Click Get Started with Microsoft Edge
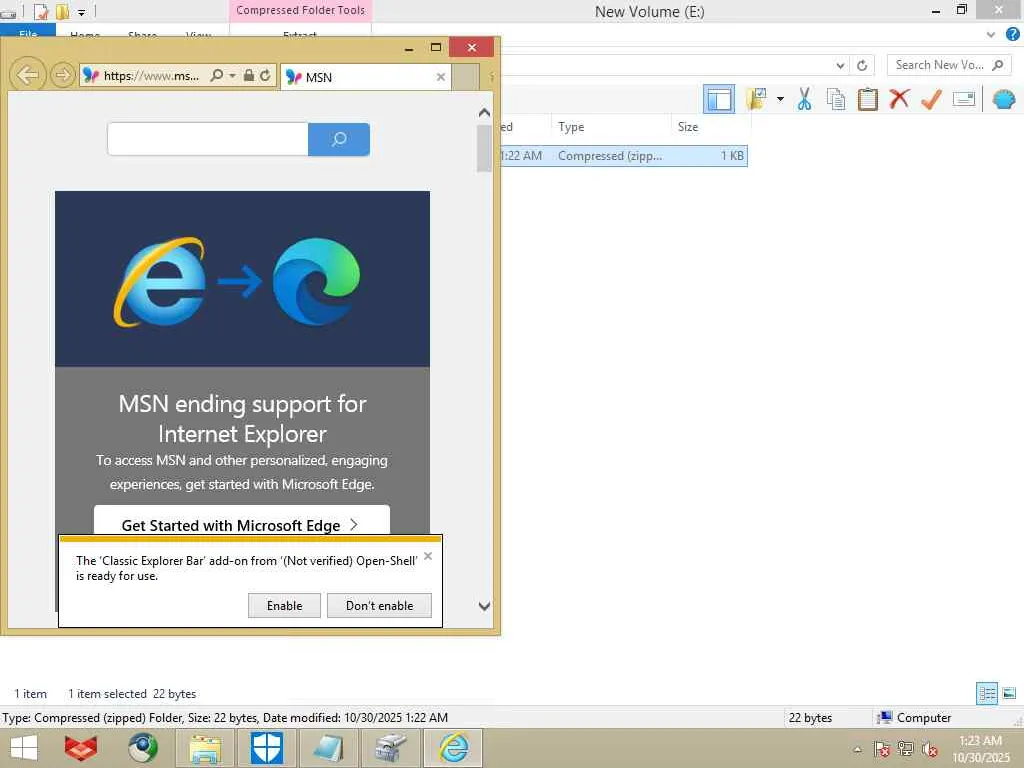Image resolution: width=1024 pixels, height=768 pixels. 242,520
